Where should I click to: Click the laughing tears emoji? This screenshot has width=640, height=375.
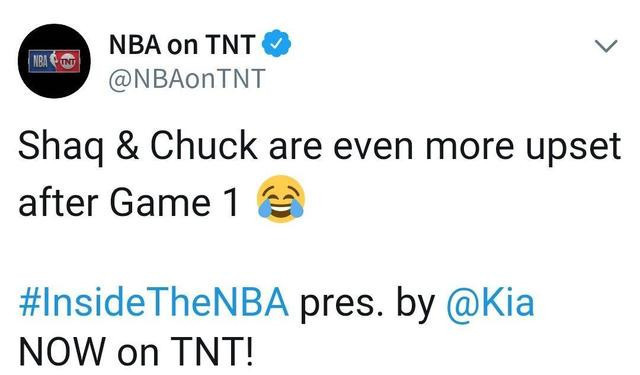pos(280,199)
